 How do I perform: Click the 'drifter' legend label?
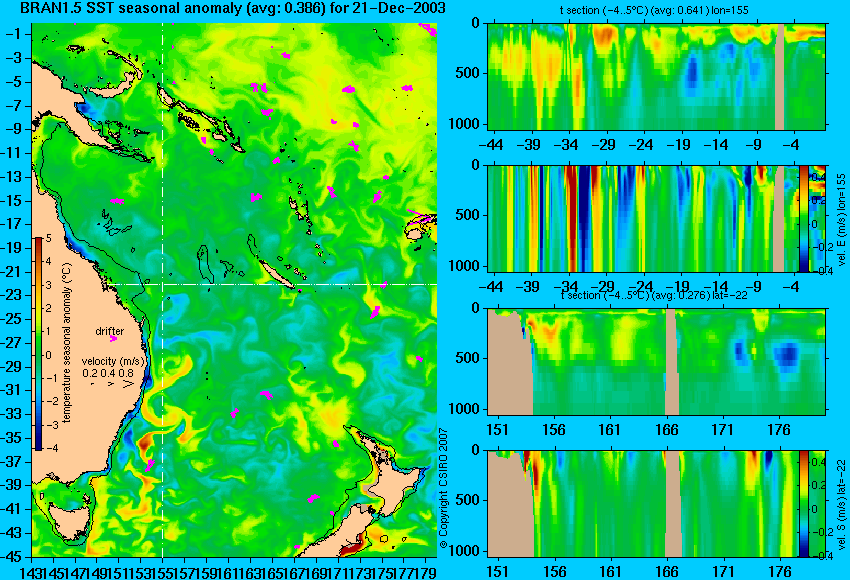tap(110, 331)
